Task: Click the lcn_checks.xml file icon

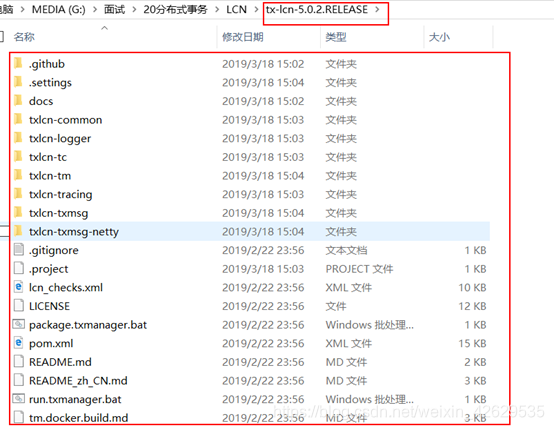Action: point(19,287)
